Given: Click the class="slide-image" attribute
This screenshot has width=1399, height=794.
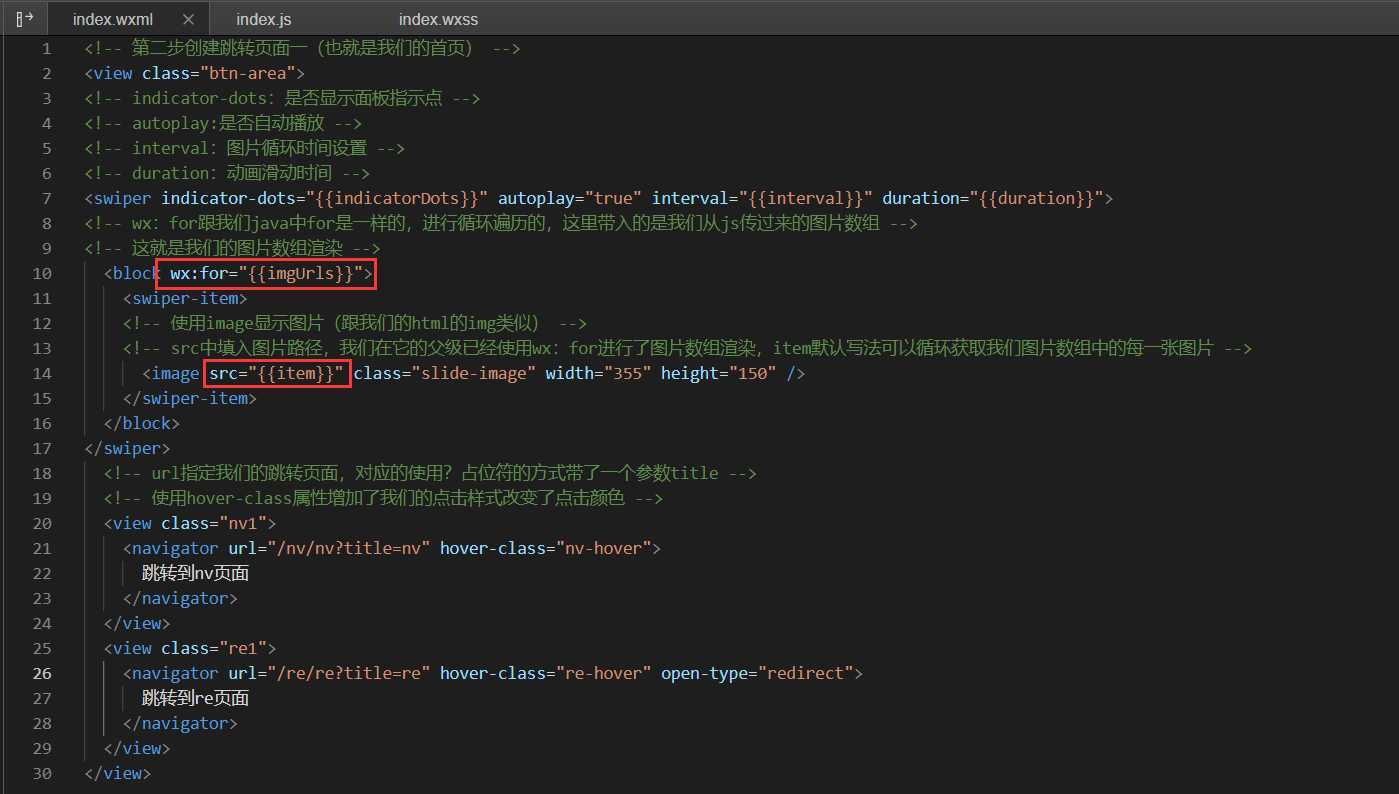Looking at the screenshot, I should pyautogui.click(x=444, y=373).
